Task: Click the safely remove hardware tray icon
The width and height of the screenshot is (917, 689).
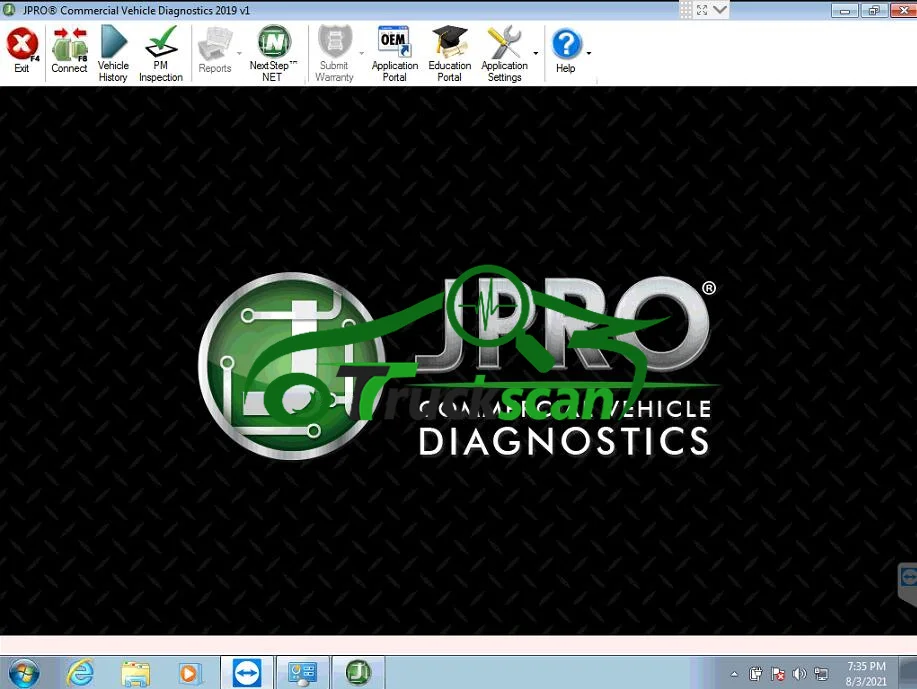Action: coord(756,674)
